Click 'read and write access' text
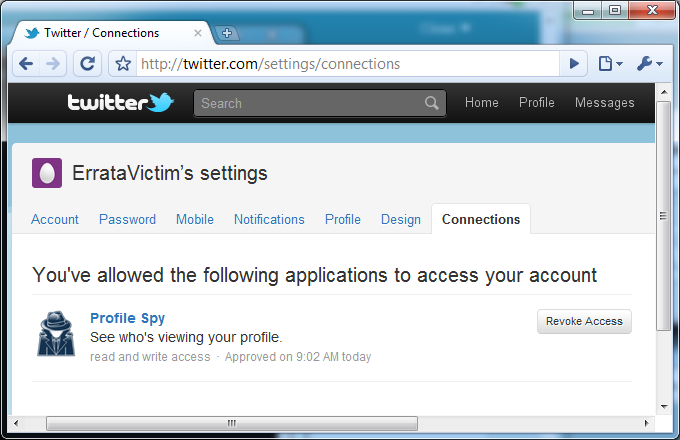 tap(150, 357)
